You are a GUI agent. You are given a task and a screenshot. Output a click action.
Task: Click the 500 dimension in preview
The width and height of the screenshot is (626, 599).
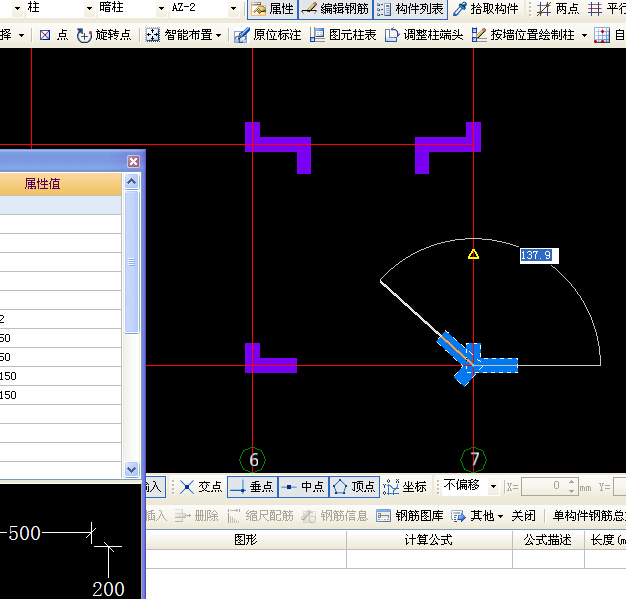24,534
